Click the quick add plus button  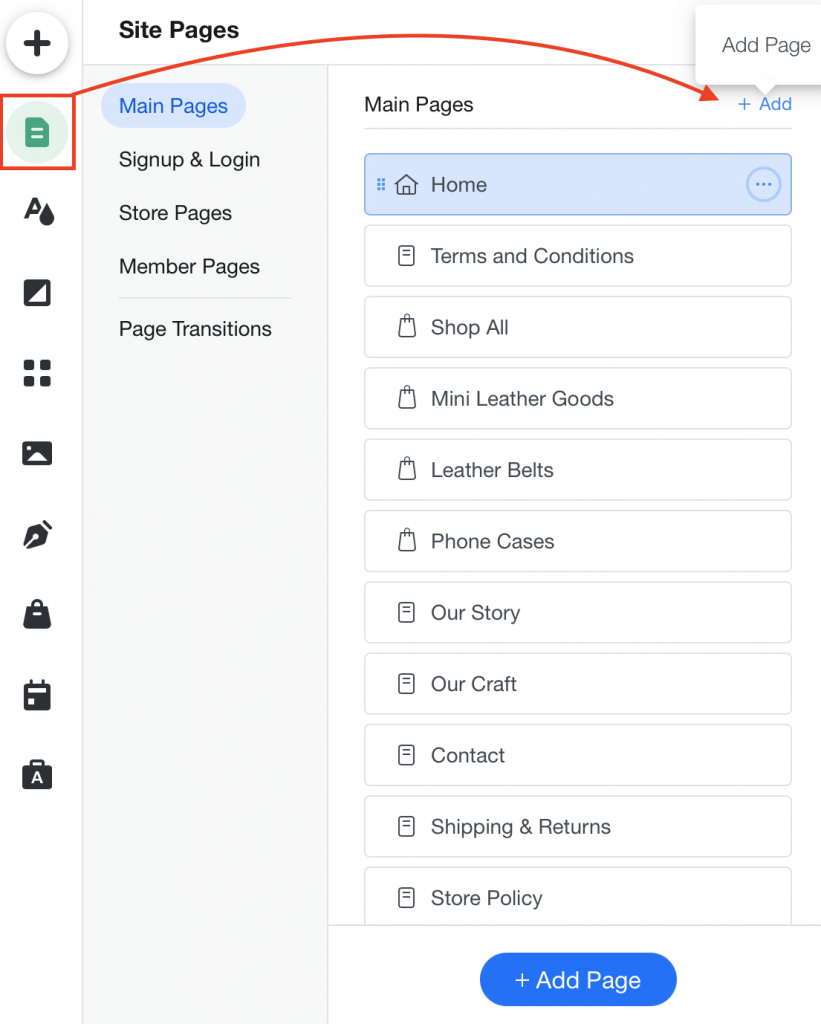37,43
